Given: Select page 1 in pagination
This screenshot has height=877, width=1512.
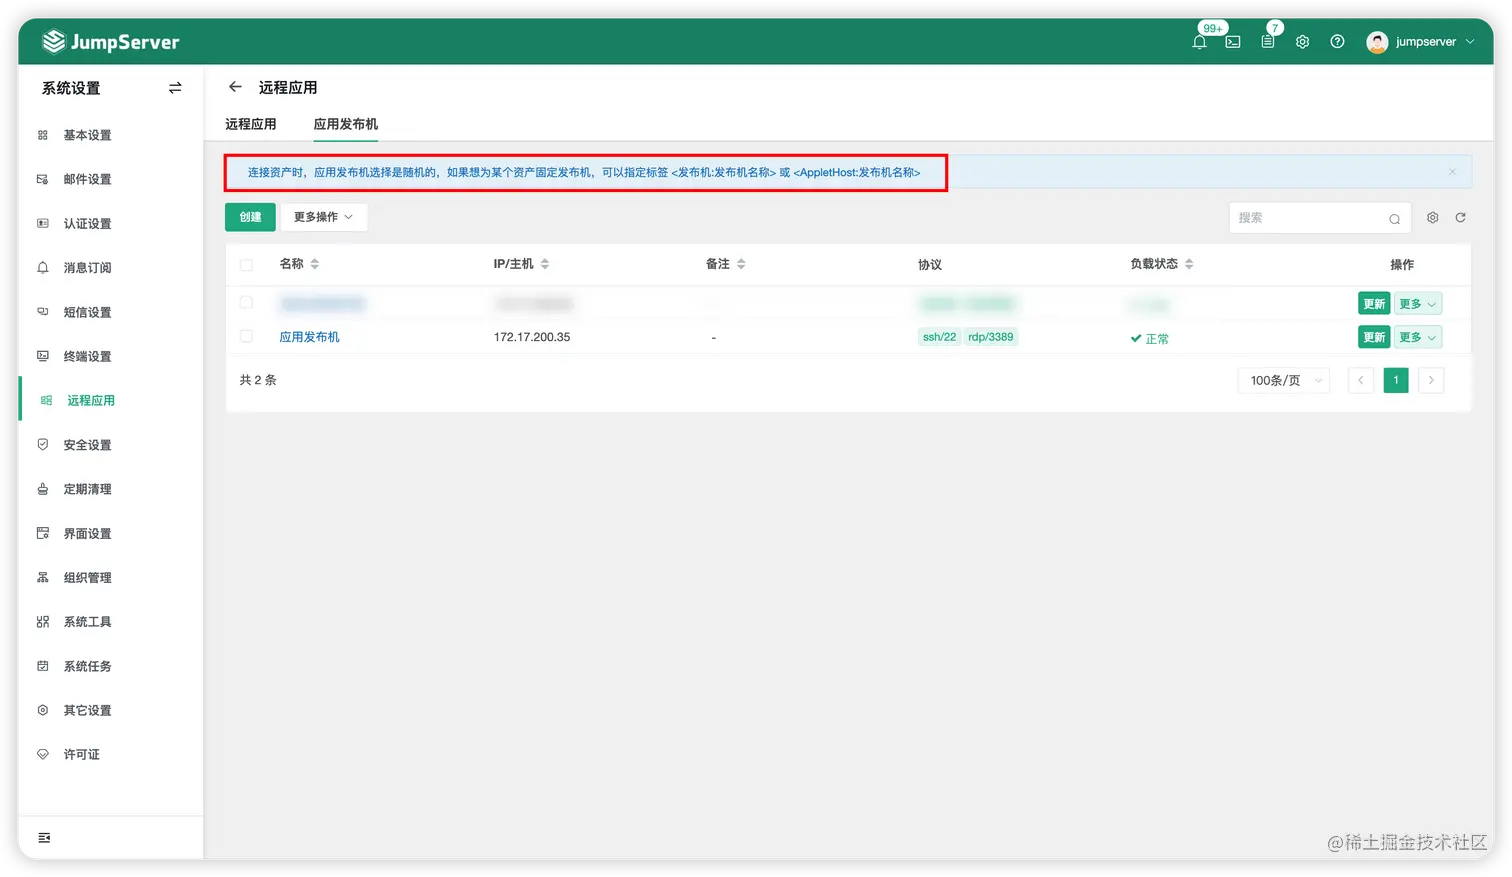Looking at the screenshot, I should pyautogui.click(x=1396, y=380).
